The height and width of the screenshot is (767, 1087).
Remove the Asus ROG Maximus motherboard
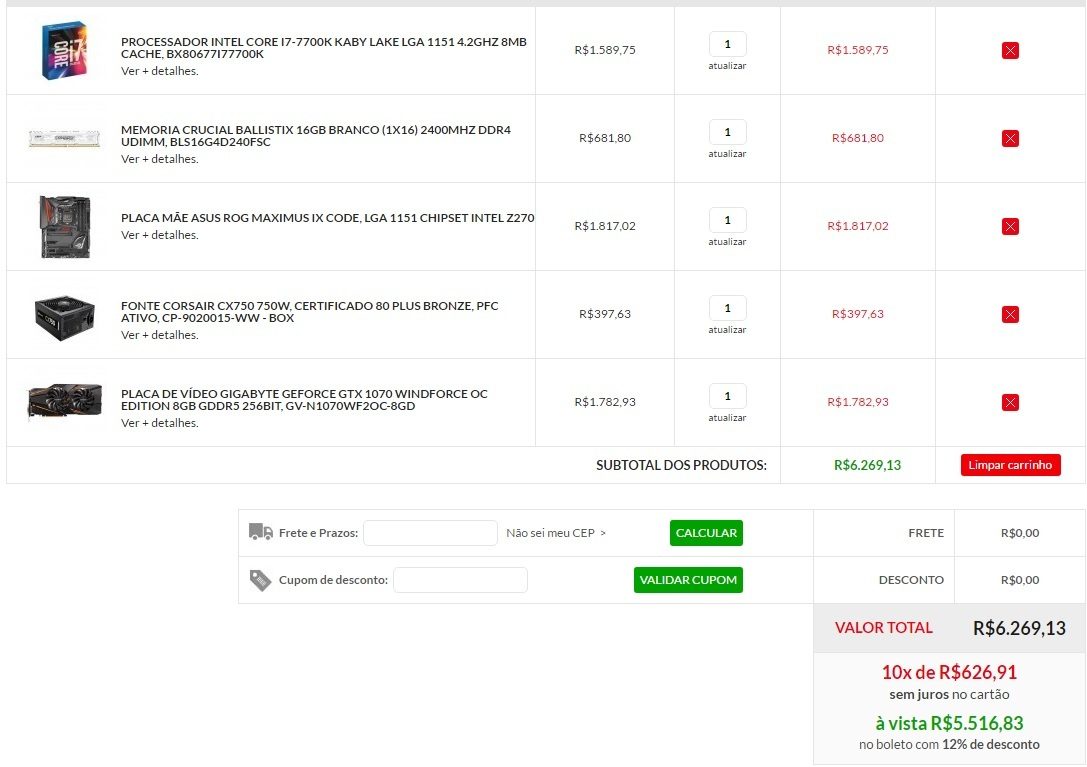(x=1010, y=226)
